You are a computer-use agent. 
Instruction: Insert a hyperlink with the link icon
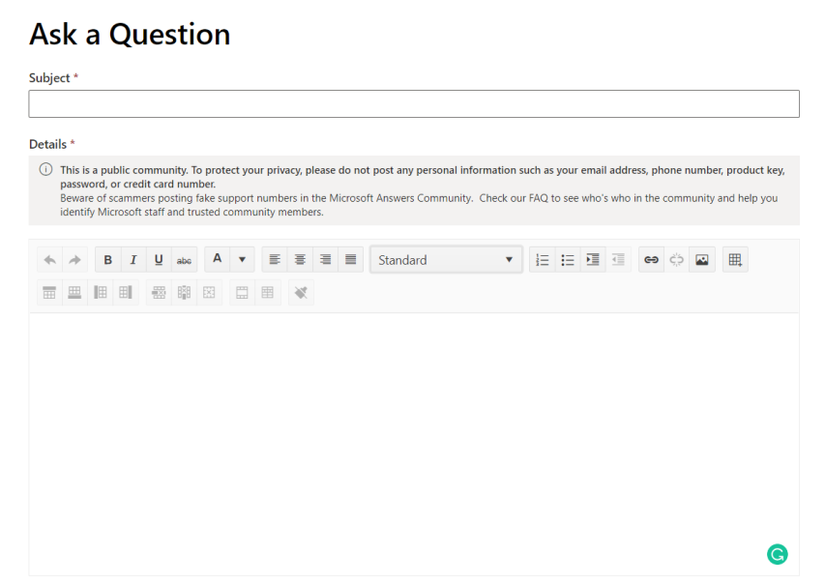651,259
